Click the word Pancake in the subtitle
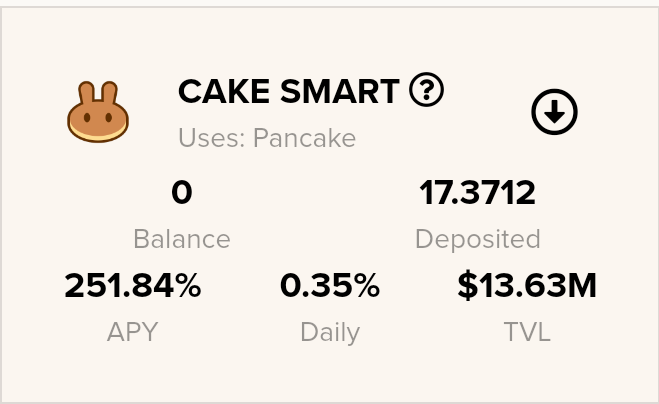Screen dimensions: 659x404 [x=304, y=138]
